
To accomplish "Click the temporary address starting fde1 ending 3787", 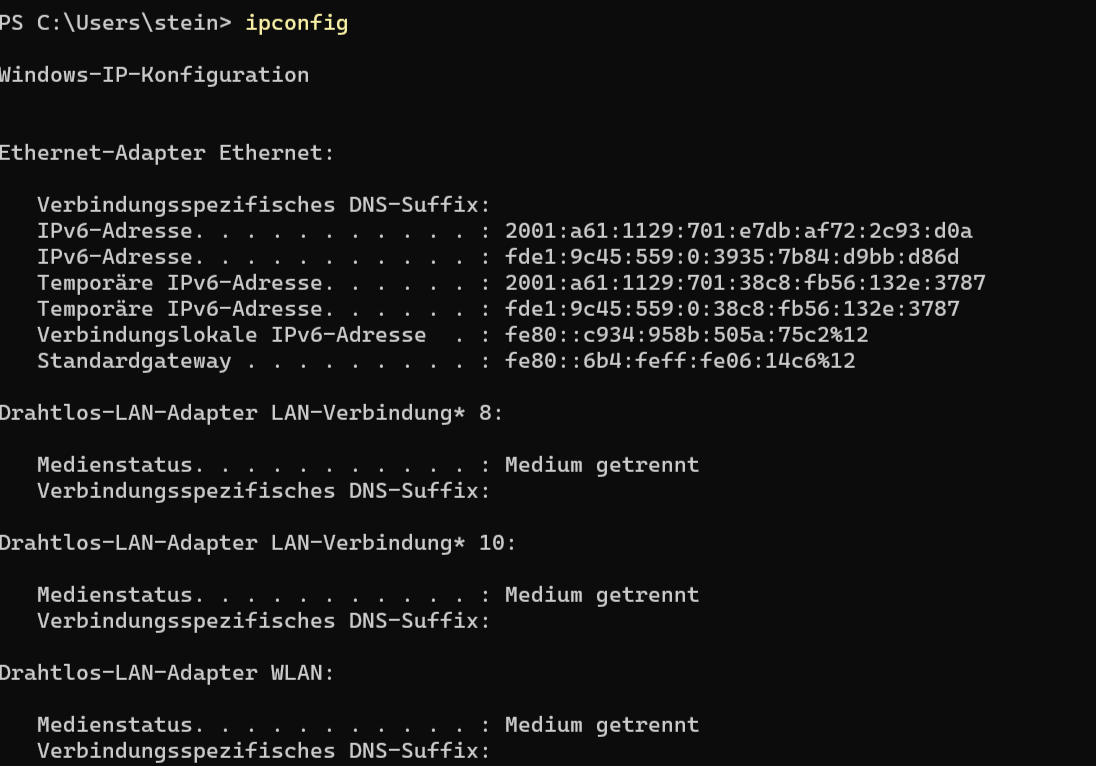I will [731, 309].
